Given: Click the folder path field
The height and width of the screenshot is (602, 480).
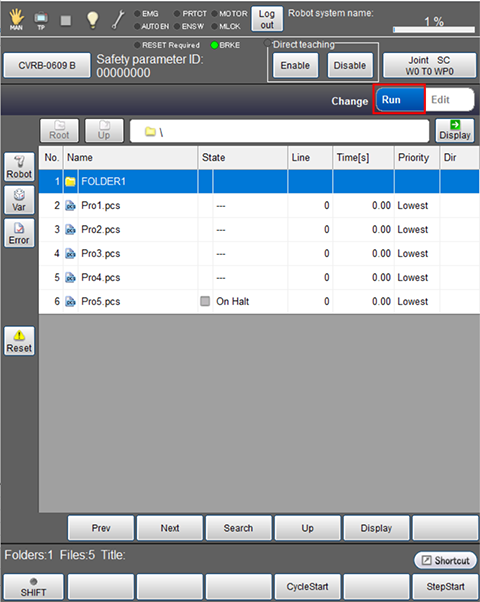Looking at the screenshot, I should point(280,131).
